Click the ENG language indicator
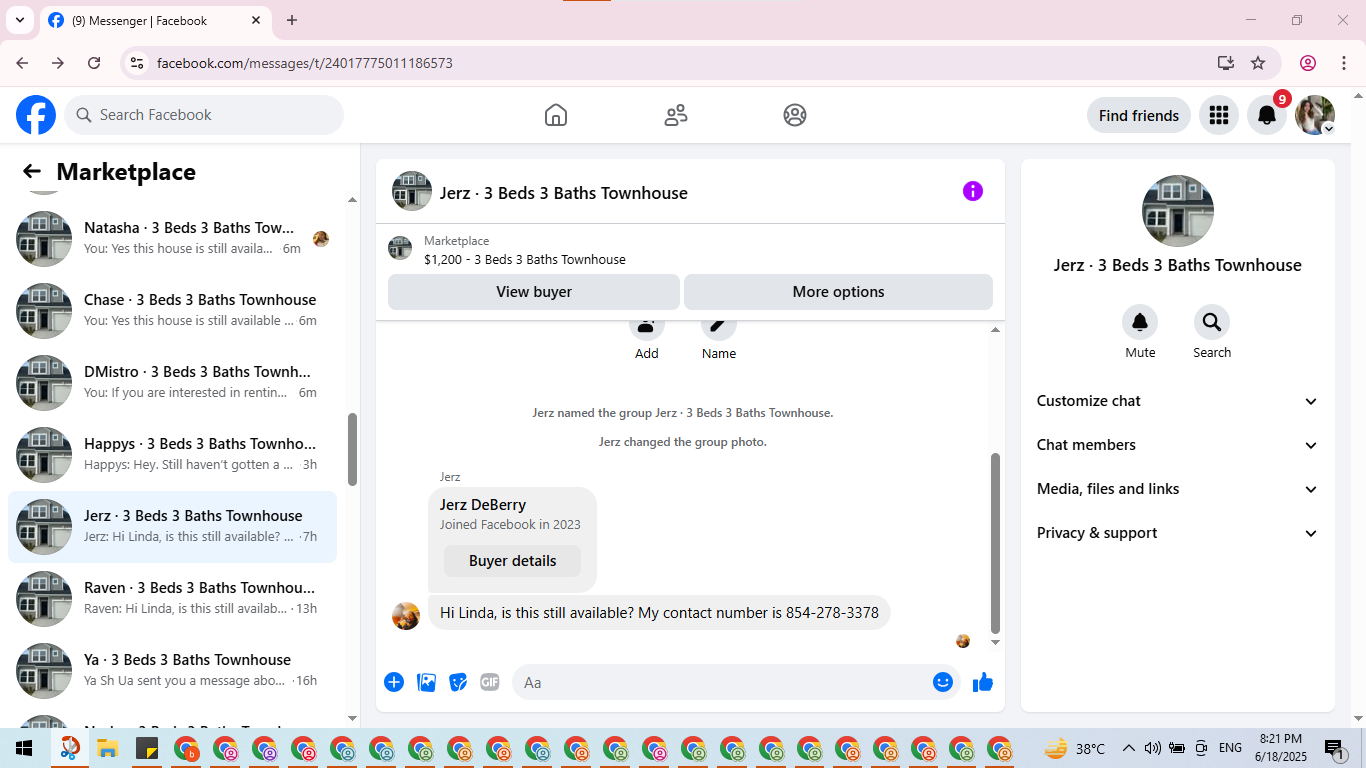Screen dimensions: 1366x768 tap(1230, 748)
